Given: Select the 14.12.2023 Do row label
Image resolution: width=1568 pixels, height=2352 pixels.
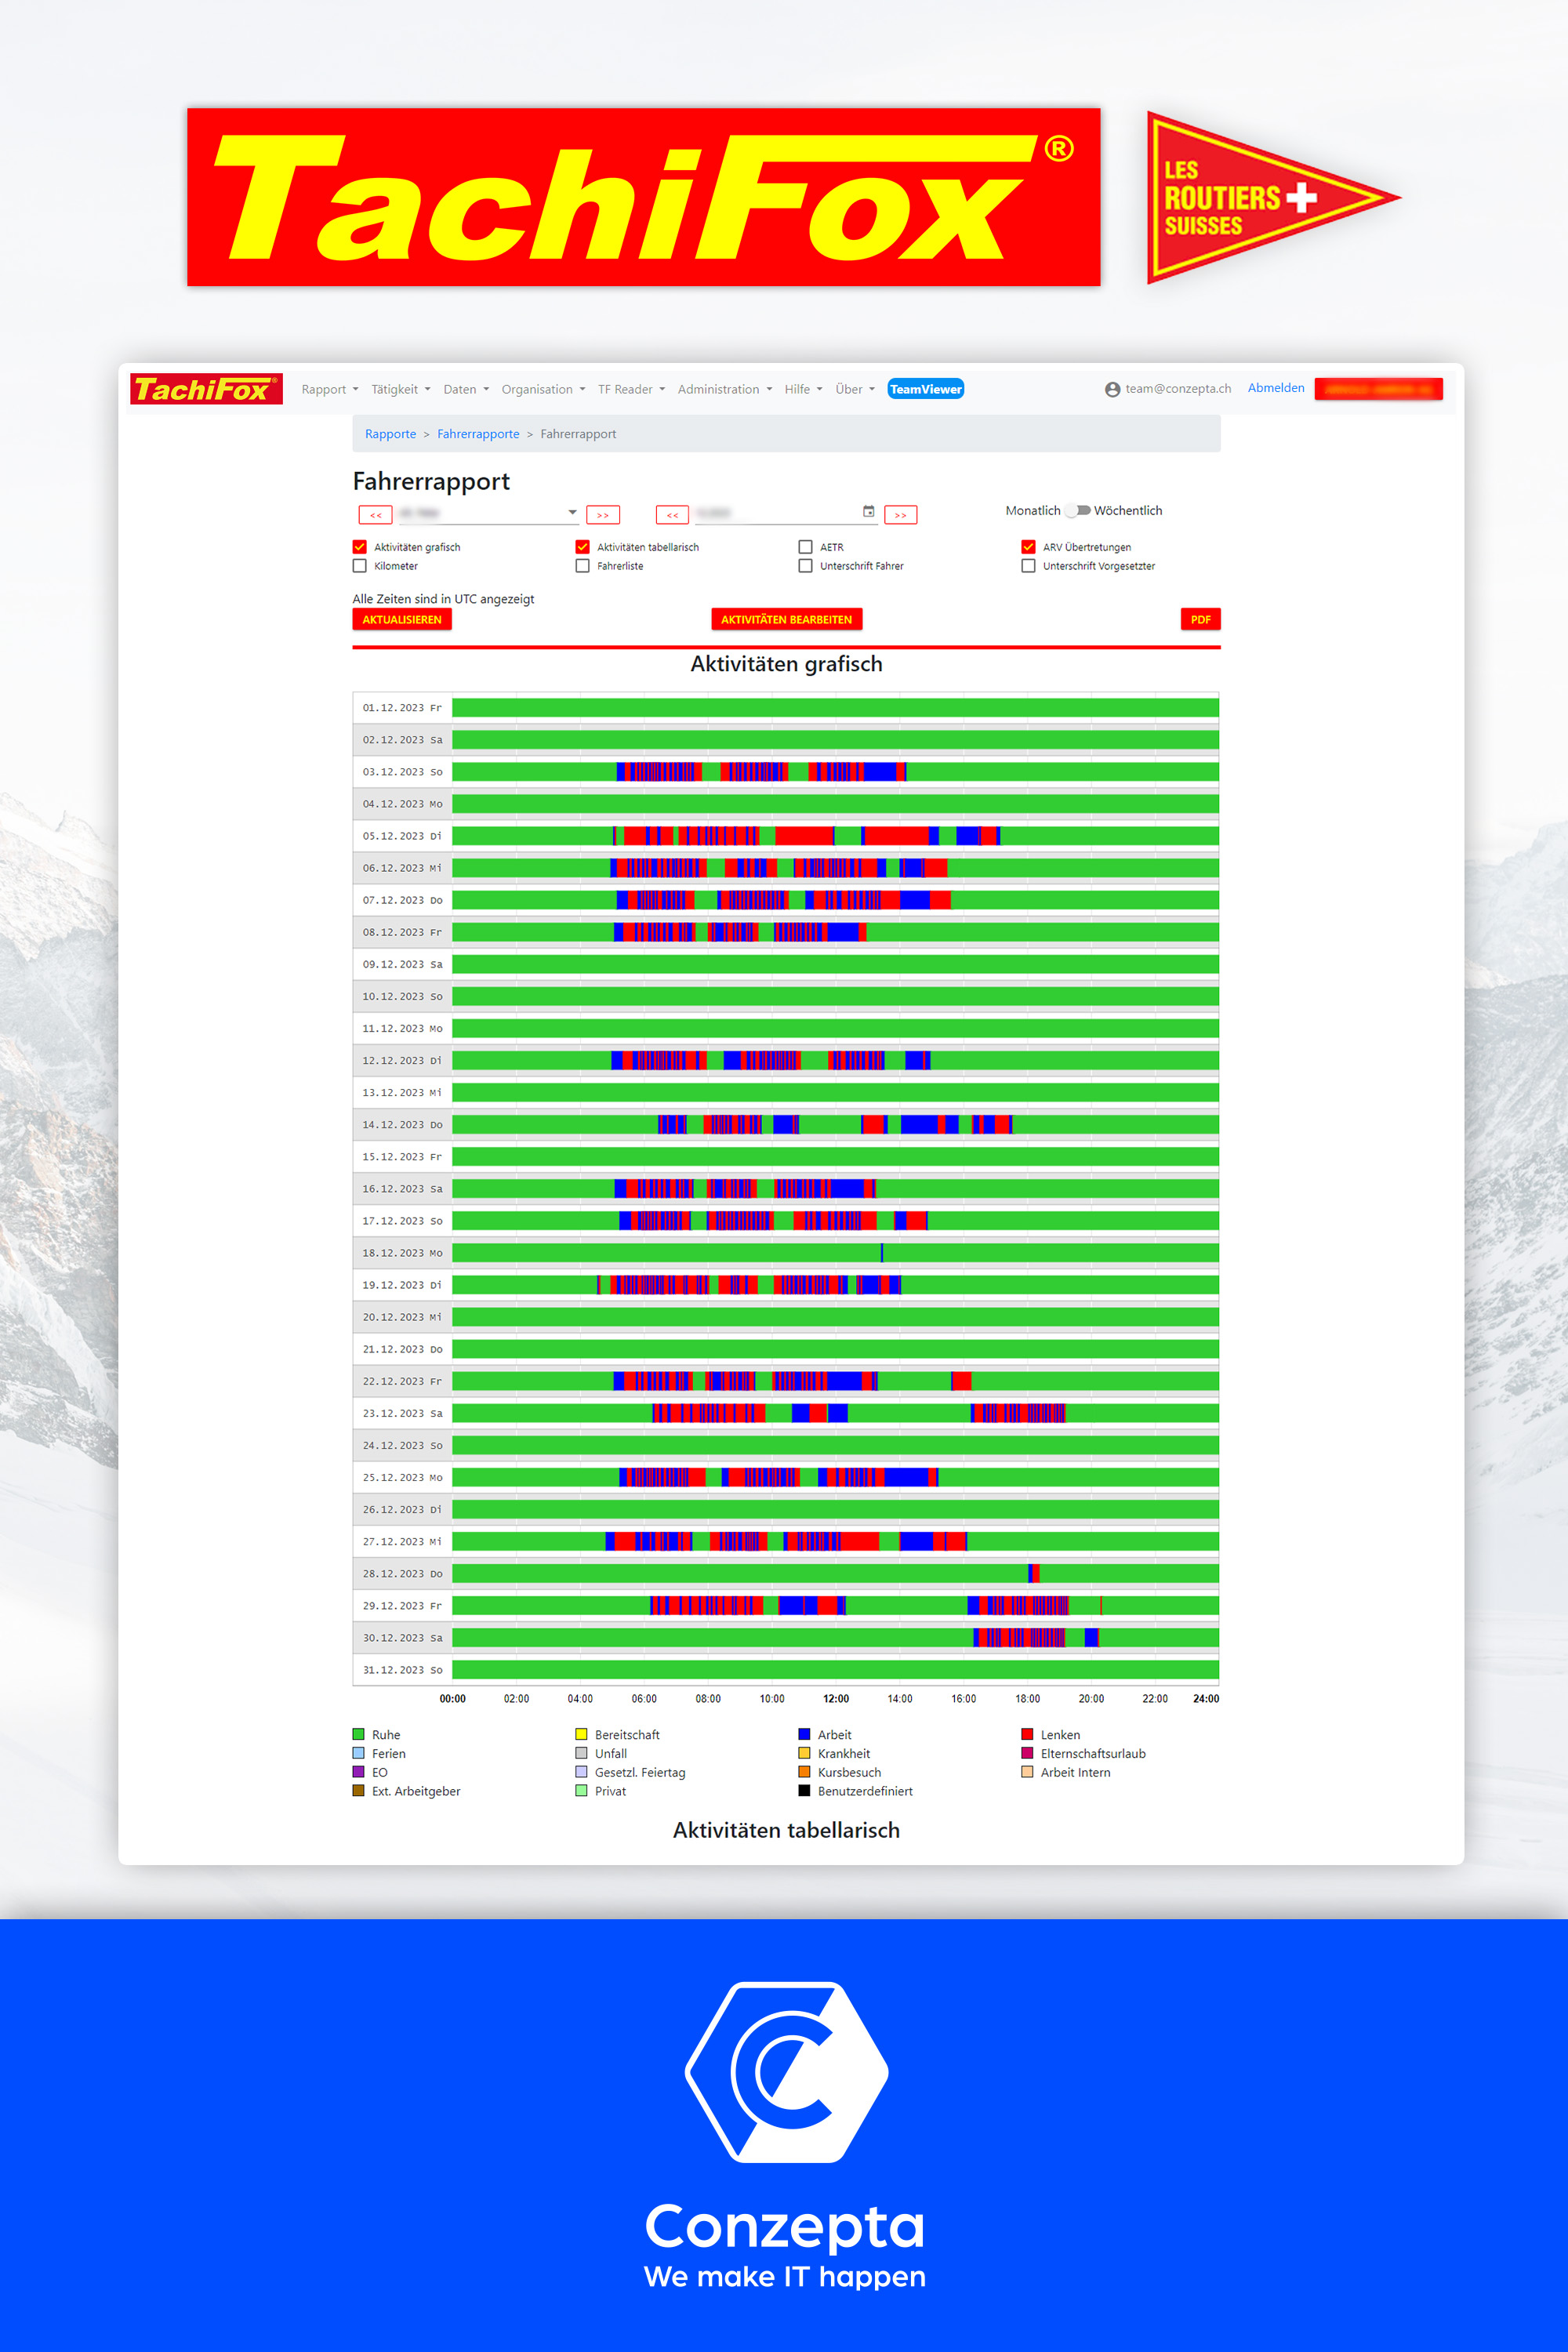Looking at the screenshot, I should pos(402,1124).
